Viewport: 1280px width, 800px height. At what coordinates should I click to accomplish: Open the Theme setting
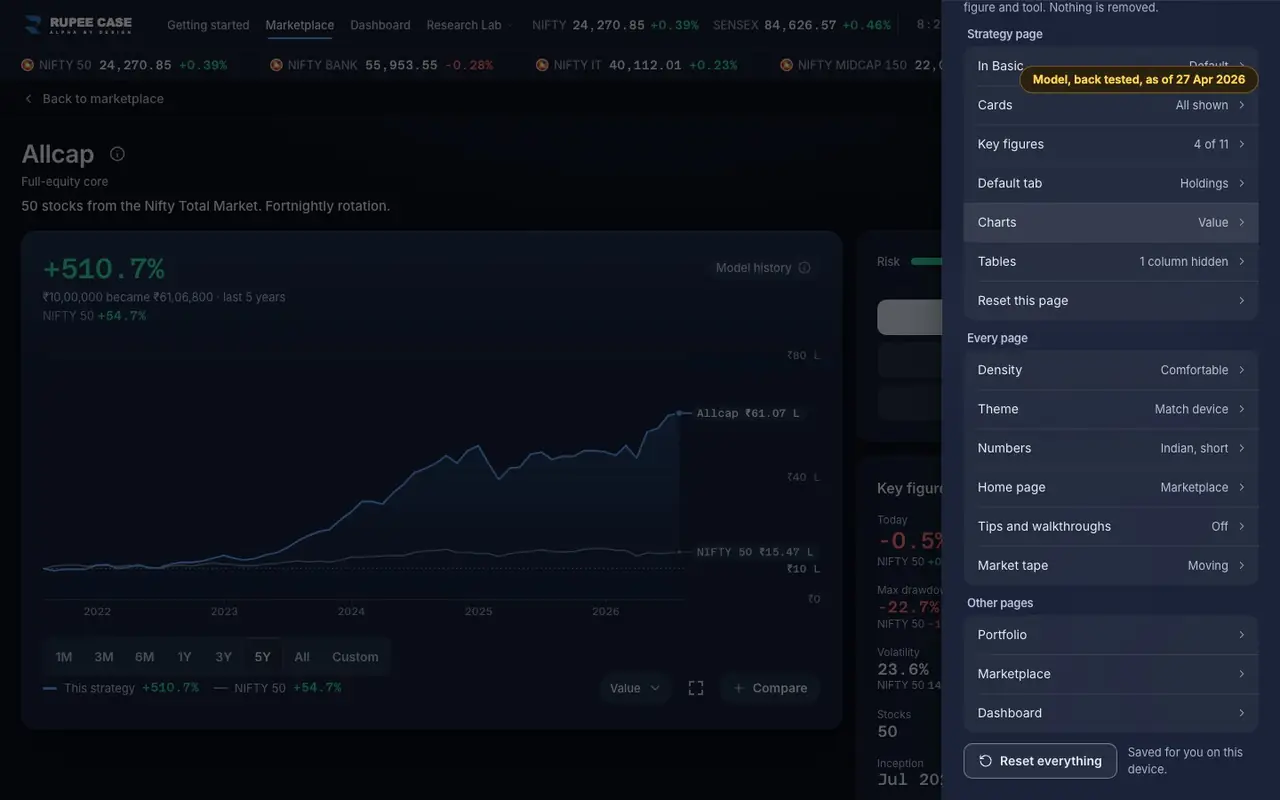pos(1110,409)
